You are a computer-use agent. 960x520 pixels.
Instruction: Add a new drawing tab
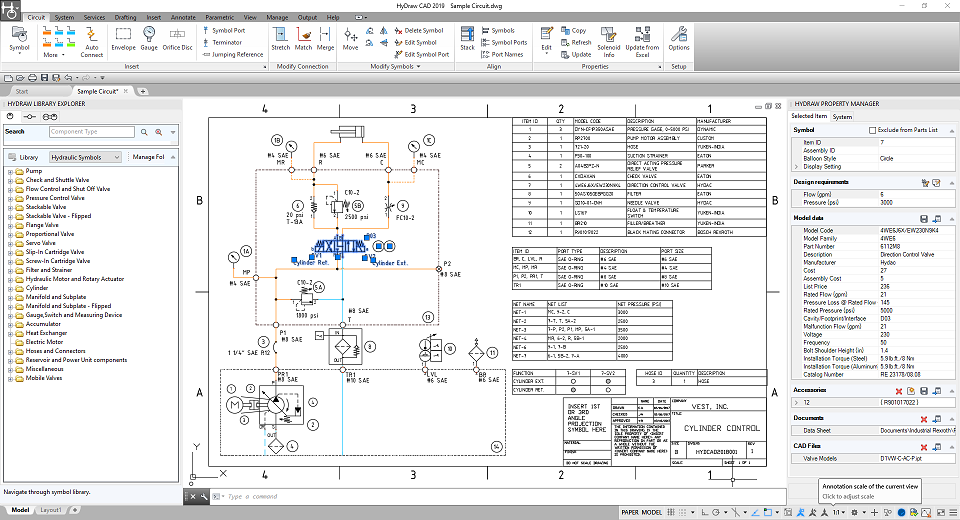pyautogui.click(x=142, y=91)
